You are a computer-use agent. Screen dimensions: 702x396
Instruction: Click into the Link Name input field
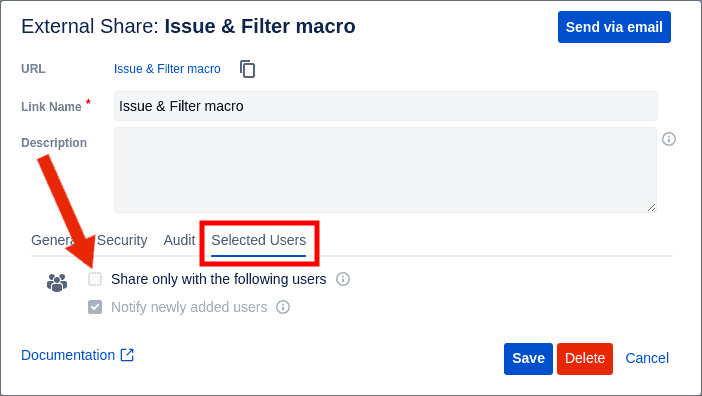(x=386, y=106)
